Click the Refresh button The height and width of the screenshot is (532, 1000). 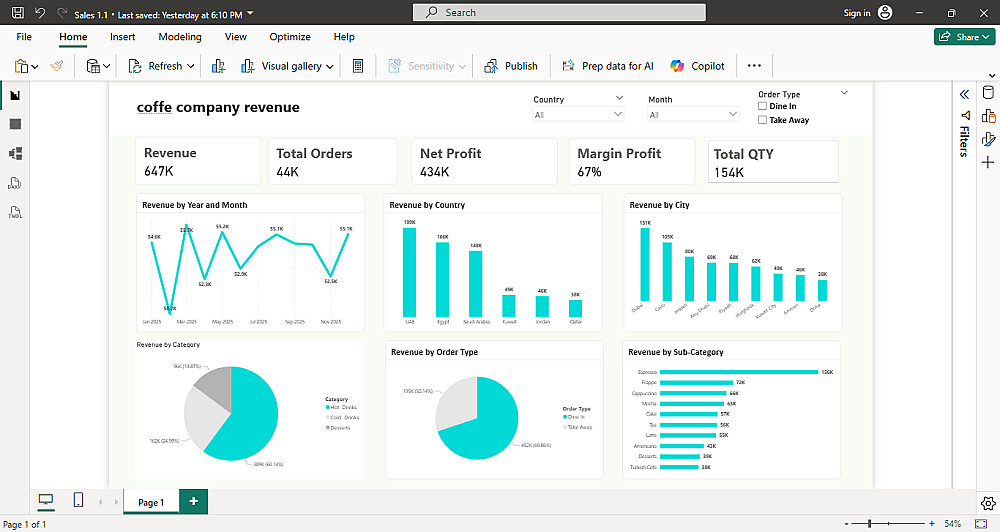[x=155, y=66]
